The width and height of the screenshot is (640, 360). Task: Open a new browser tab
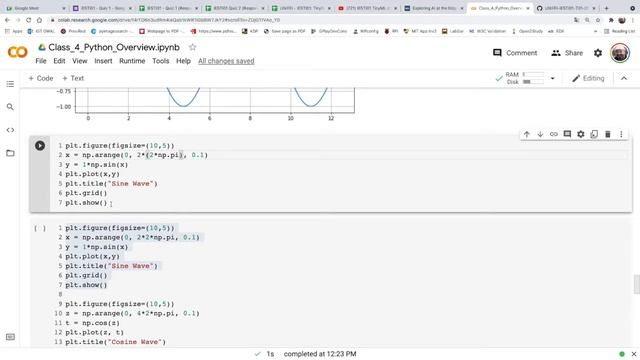[x=606, y=8]
